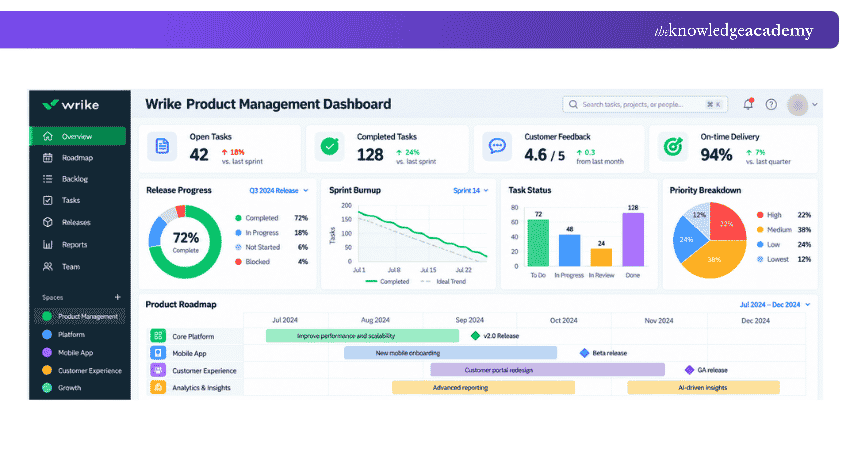Click the Customer Feedback chat icon
The width and height of the screenshot is (850, 450).
pos(497,146)
